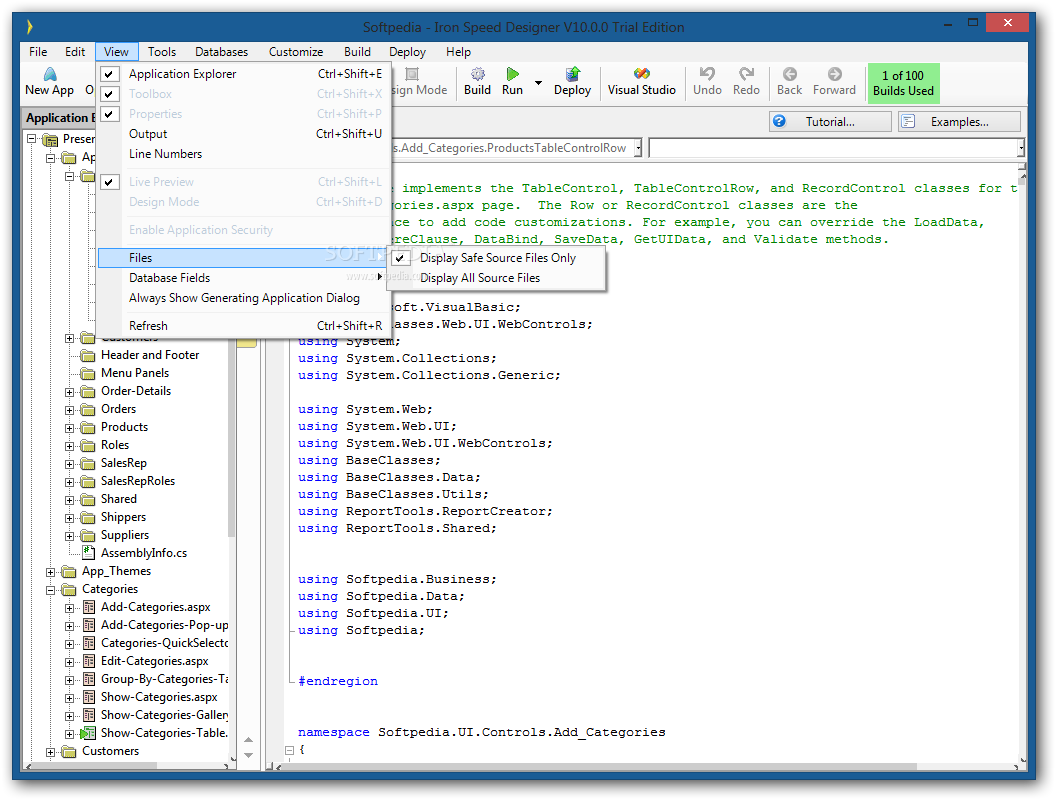Expand the SalesRepRoles folder node
This screenshot has height=800, width=1056.
pyautogui.click(x=69, y=482)
